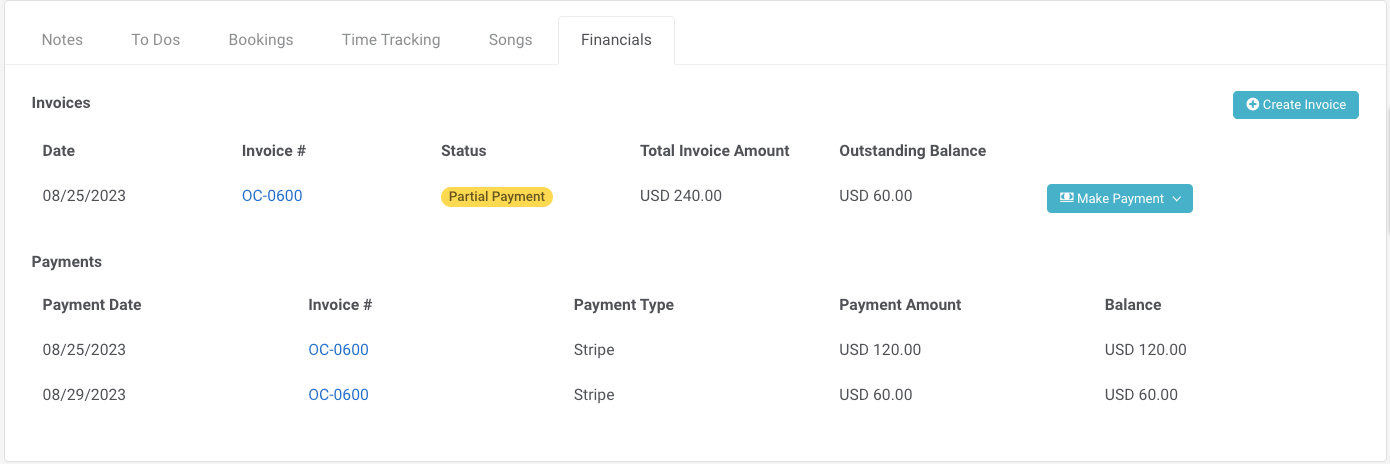1390x464 pixels.
Task: Open the OC-0600 link for 08/25/2023 payment
Action: tap(338, 350)
